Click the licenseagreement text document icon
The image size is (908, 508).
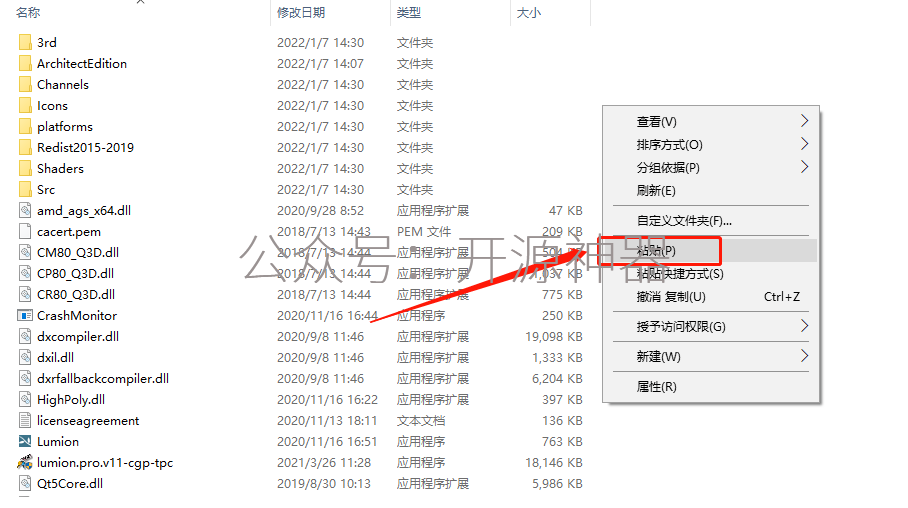coord(25,421)
